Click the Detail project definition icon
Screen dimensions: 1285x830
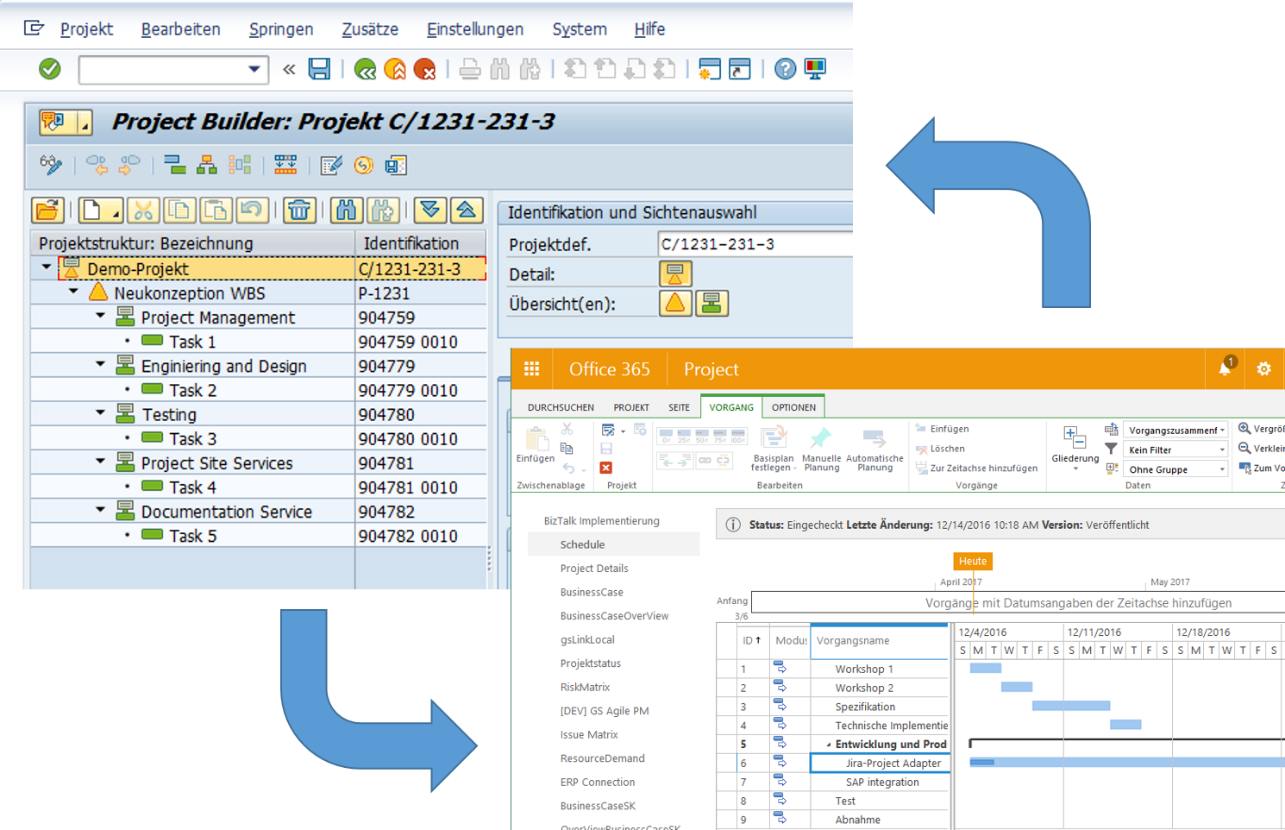(x=675, y=274)
